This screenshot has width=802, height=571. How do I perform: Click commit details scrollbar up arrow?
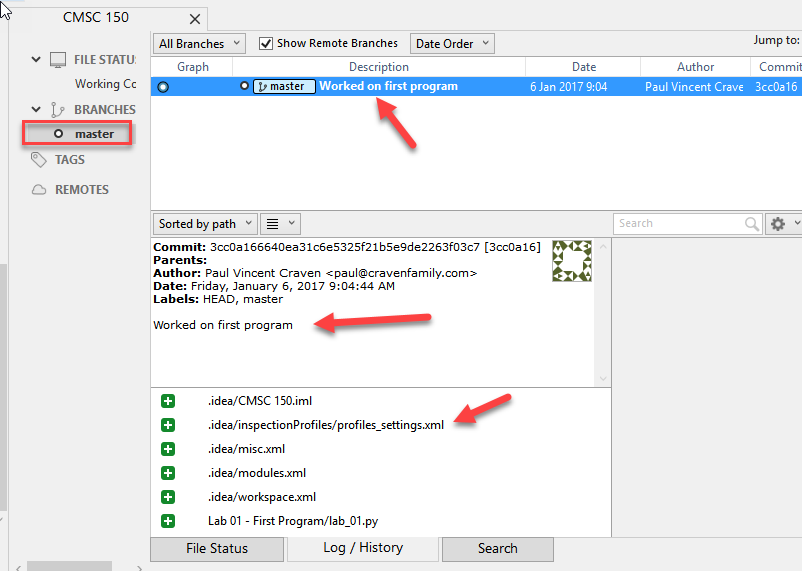coord(603,247)
